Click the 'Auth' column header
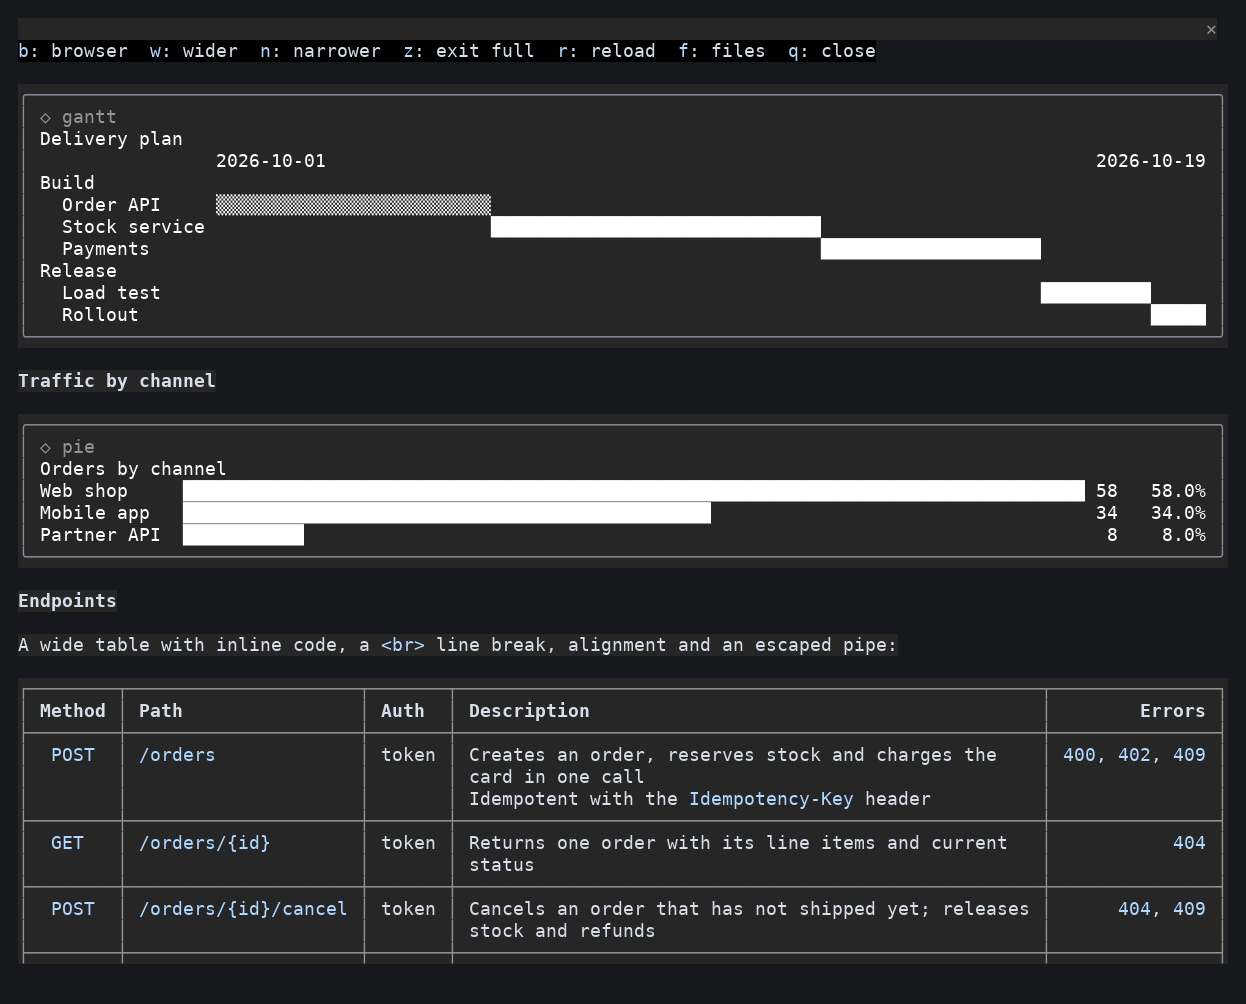 click(403, 711)
